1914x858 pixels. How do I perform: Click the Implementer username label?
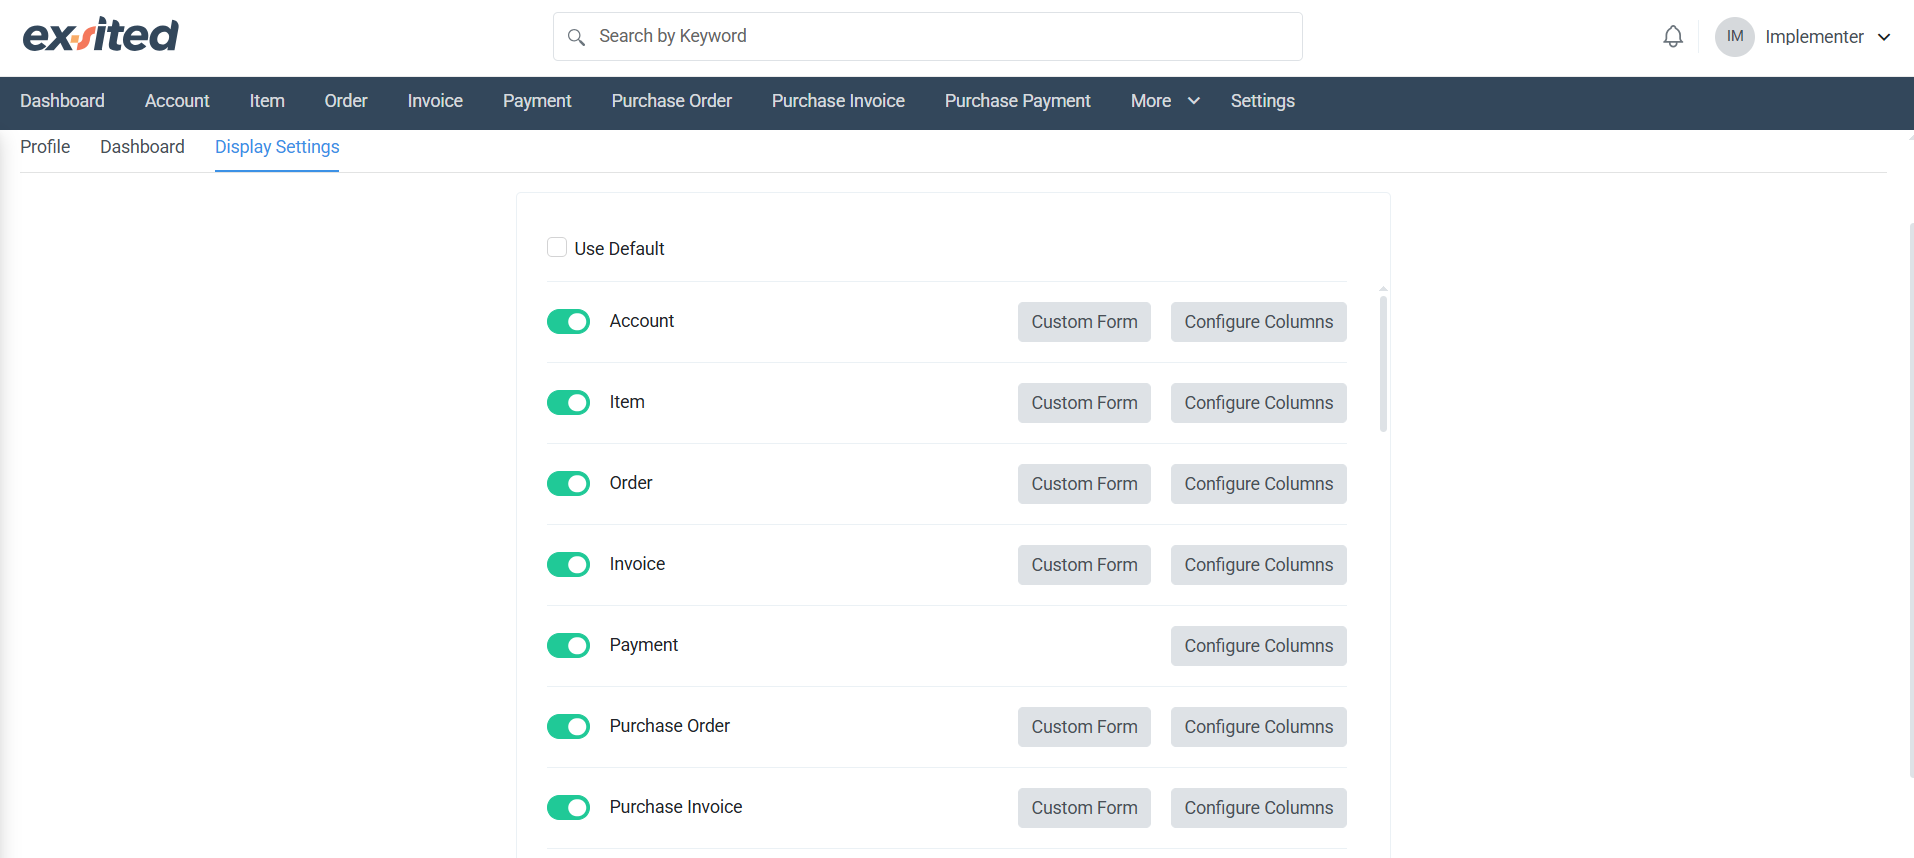tap(1814, 37)
